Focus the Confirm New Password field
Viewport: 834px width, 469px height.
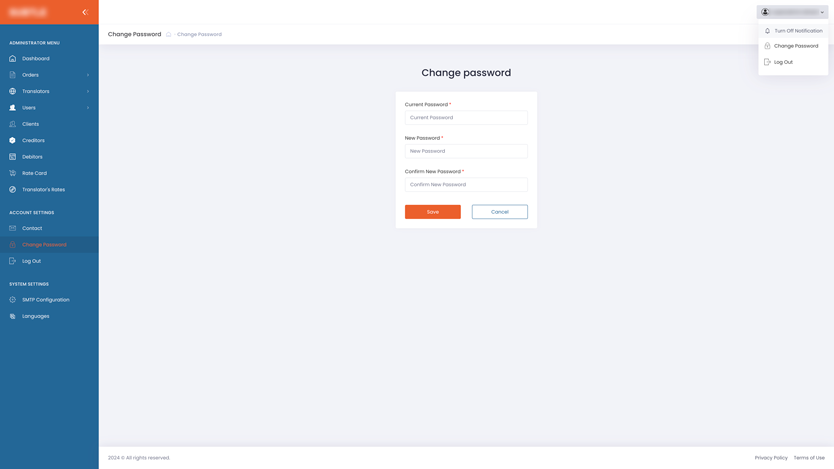click(466, 185)
